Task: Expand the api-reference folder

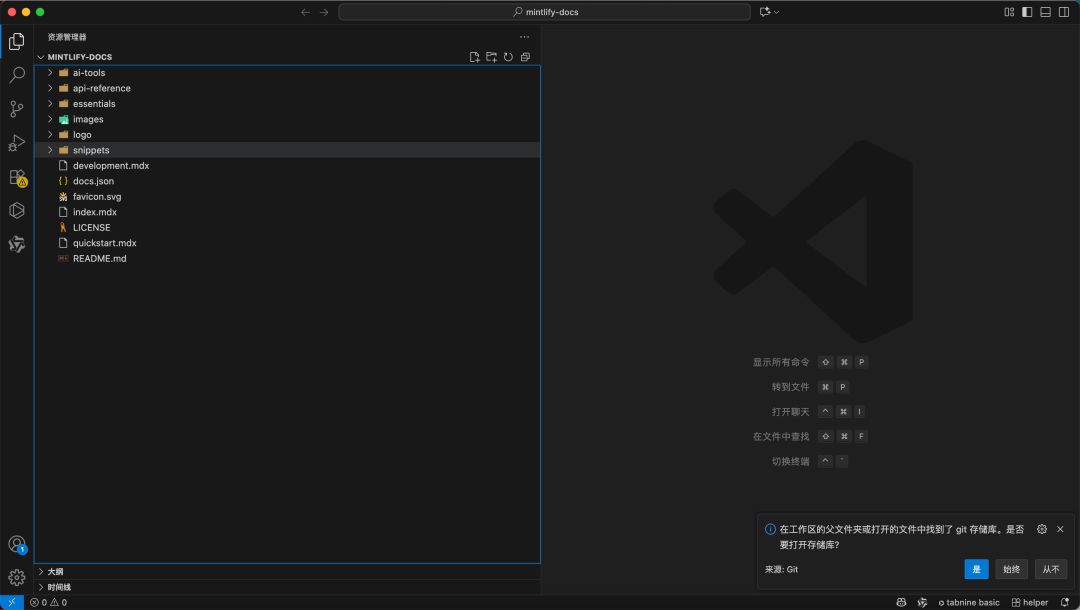Action: [x=287, y=88]
